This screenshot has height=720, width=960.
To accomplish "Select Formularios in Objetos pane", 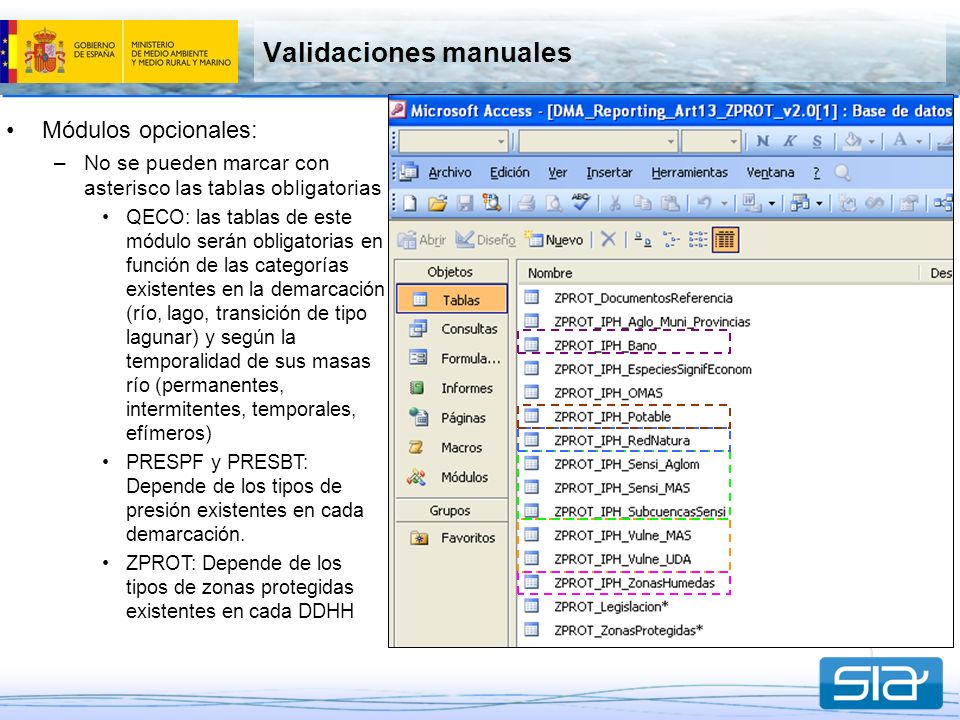I will click(452, 358).
